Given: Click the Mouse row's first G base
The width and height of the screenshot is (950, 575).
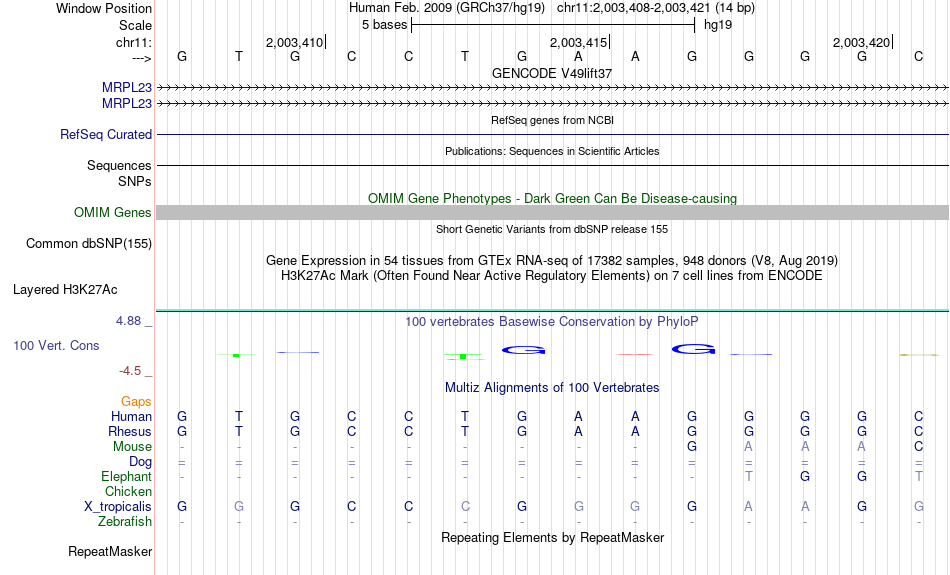Looking at the screenshot, I should tap(692, 447).
